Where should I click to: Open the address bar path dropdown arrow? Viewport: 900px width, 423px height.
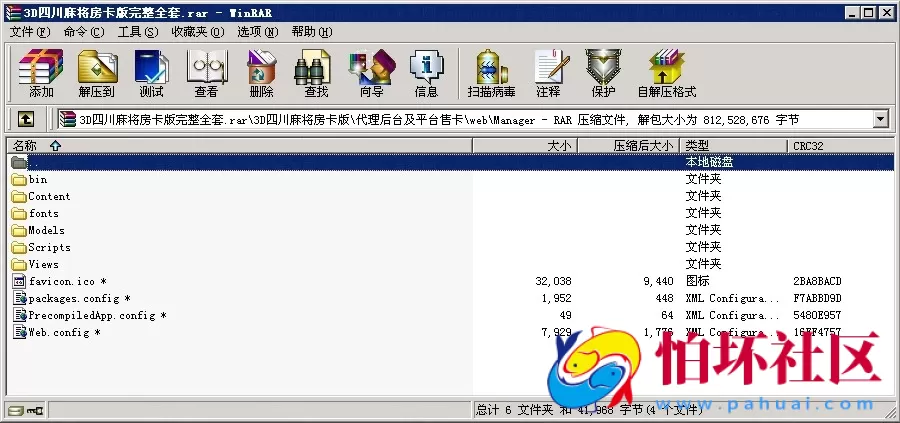tap(880, 119)
